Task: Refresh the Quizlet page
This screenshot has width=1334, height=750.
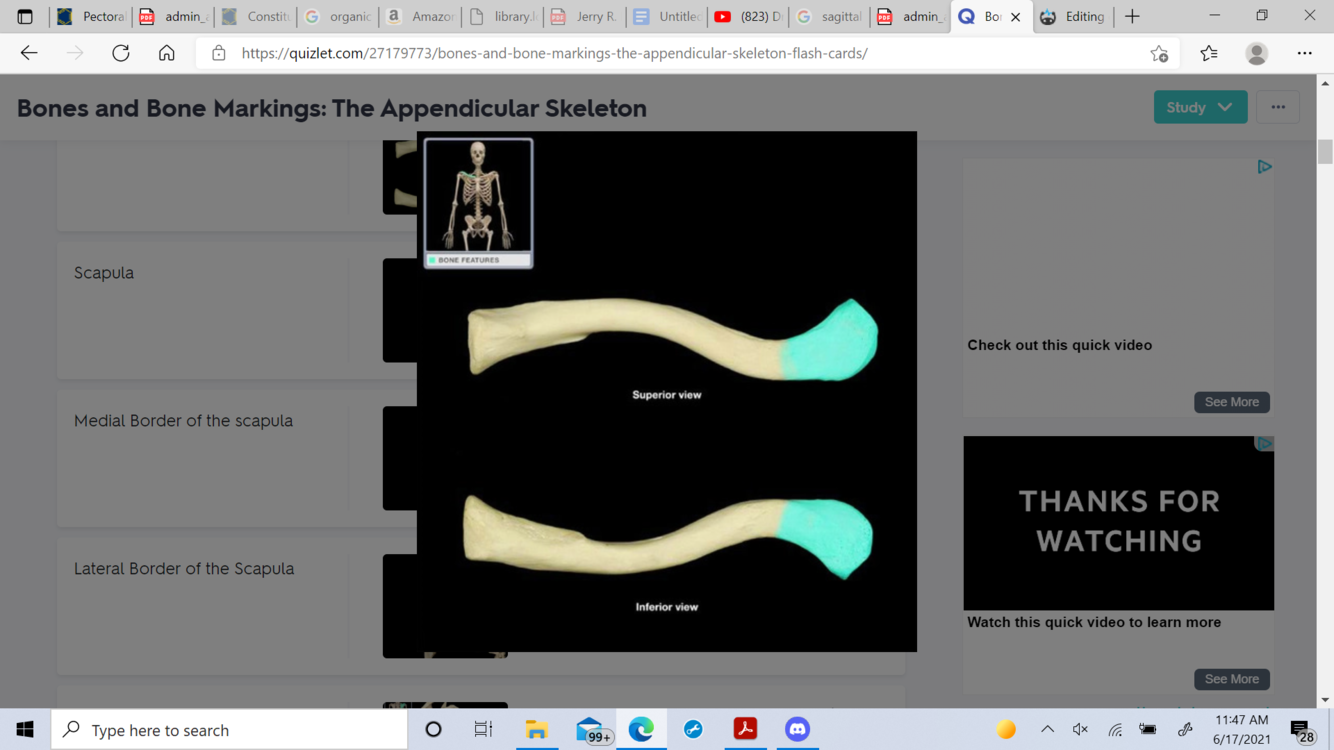Action: (x=121, y=53)
